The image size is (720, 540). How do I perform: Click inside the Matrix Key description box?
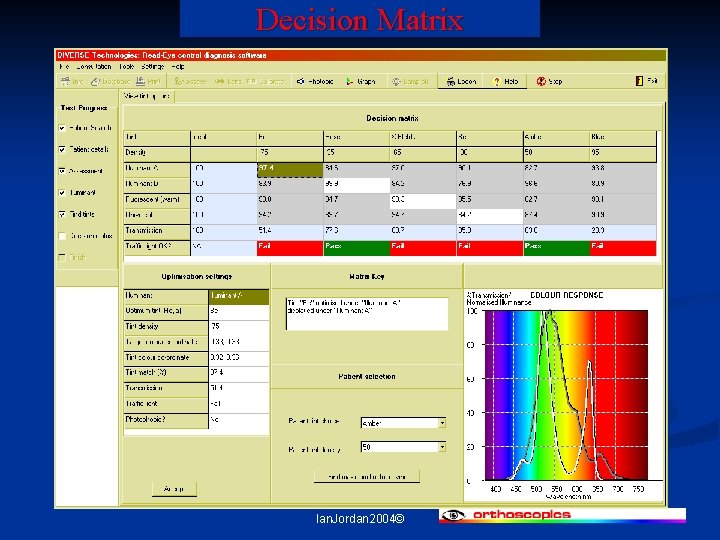(x=367, y=314)
